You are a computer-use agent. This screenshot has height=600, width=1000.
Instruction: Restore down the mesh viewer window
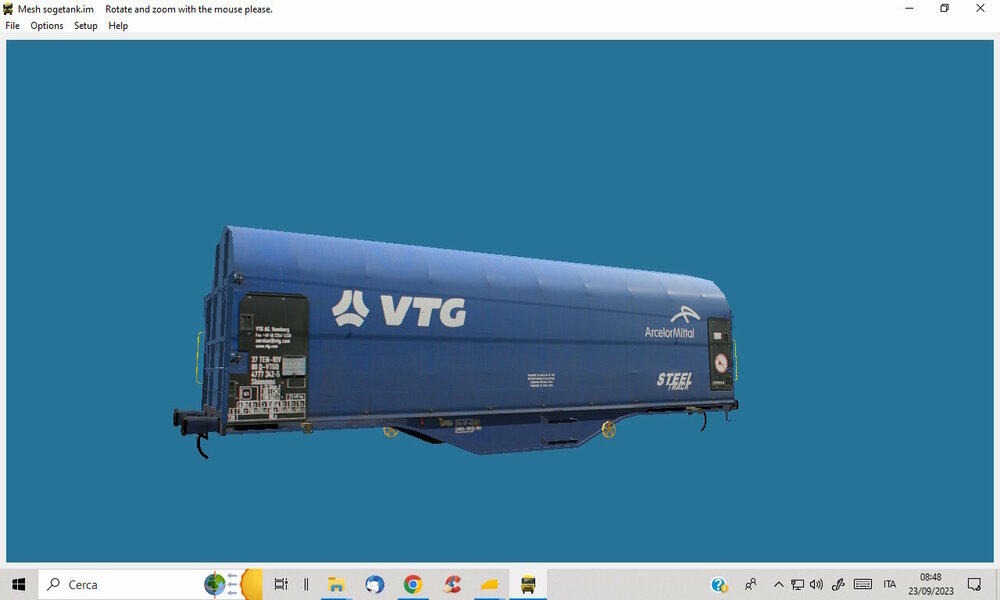pos(945,8)
